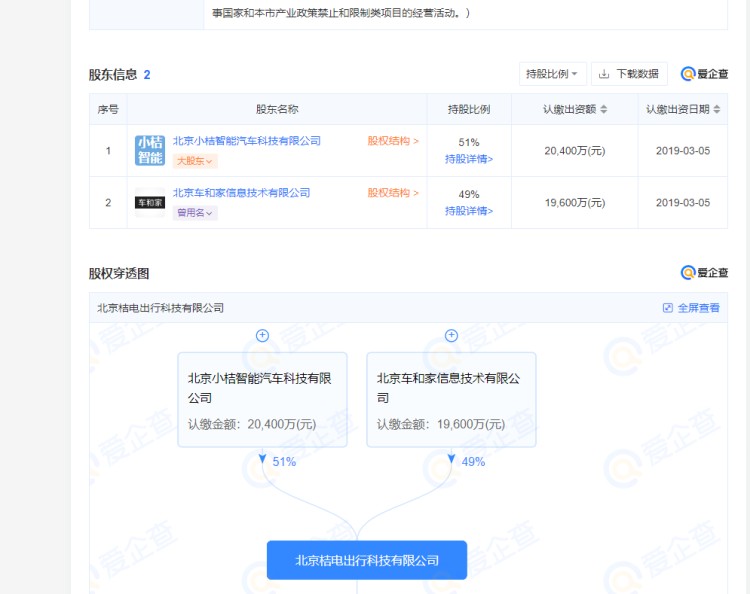Image resolution: width=750 pixels, height=594 pixels.
Task: Click the 持股比例 column header in table
Action: [x=469, y=109]
